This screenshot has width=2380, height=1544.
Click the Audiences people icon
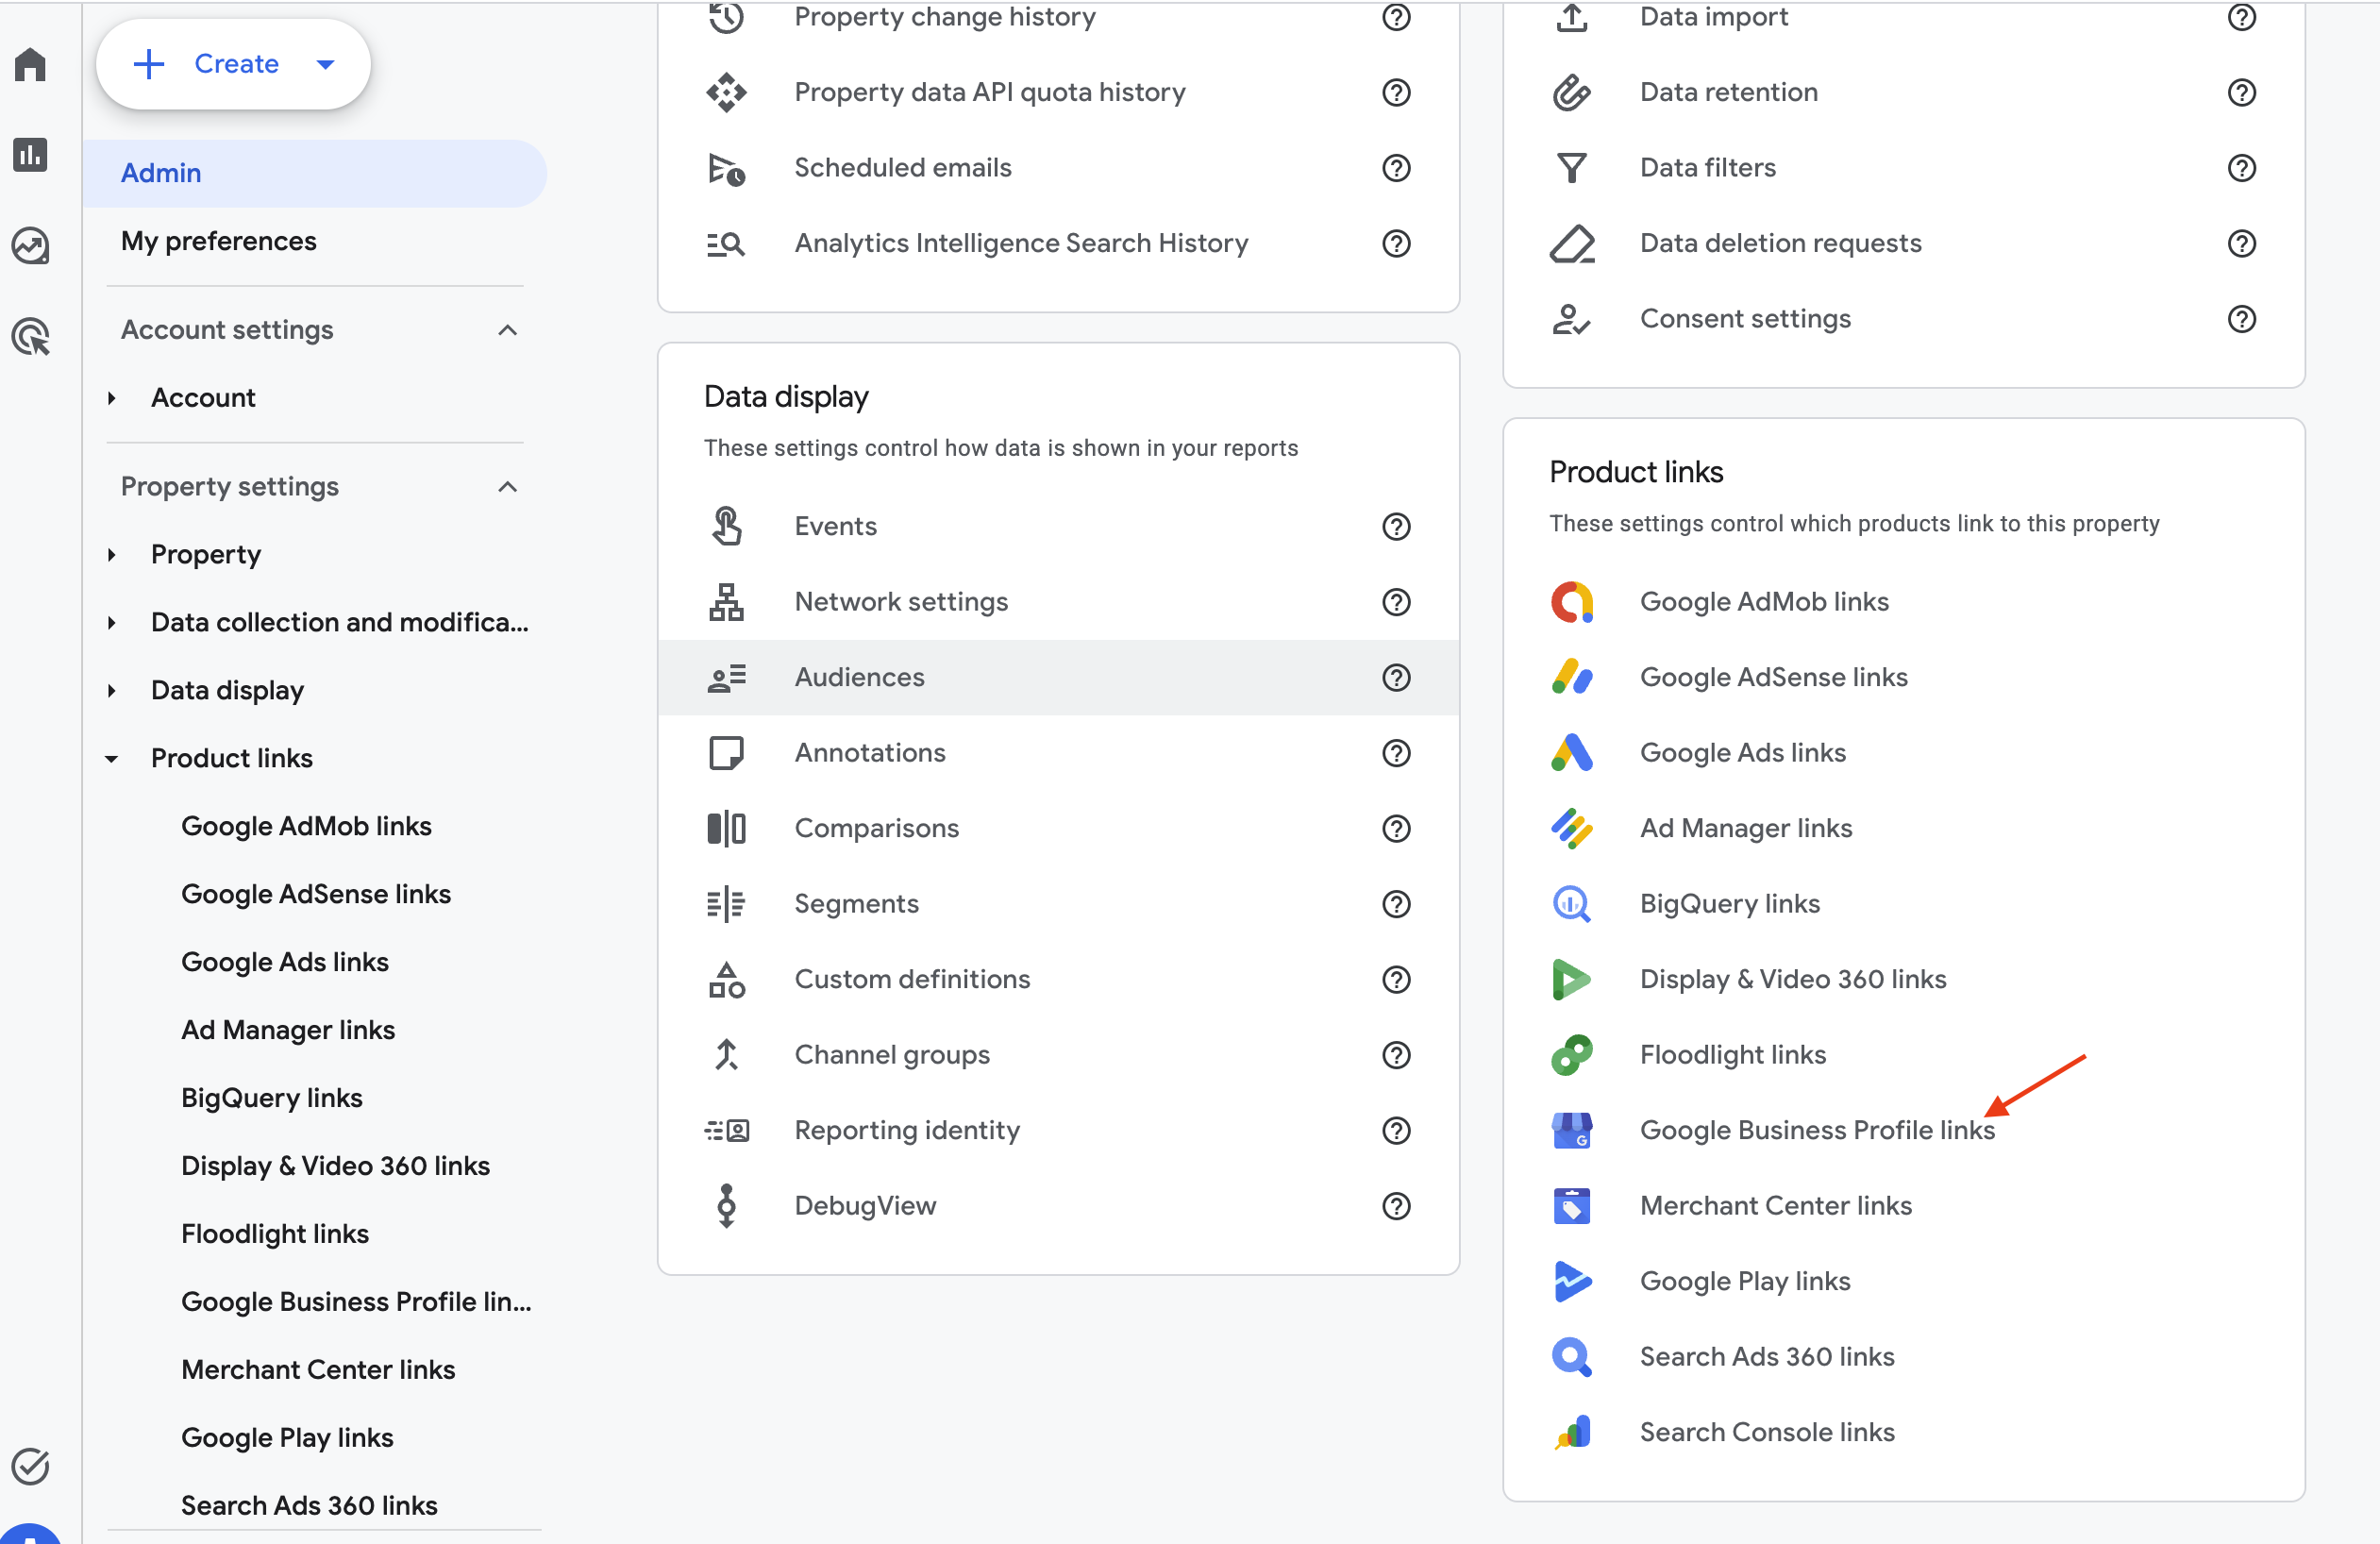[727, 677]
